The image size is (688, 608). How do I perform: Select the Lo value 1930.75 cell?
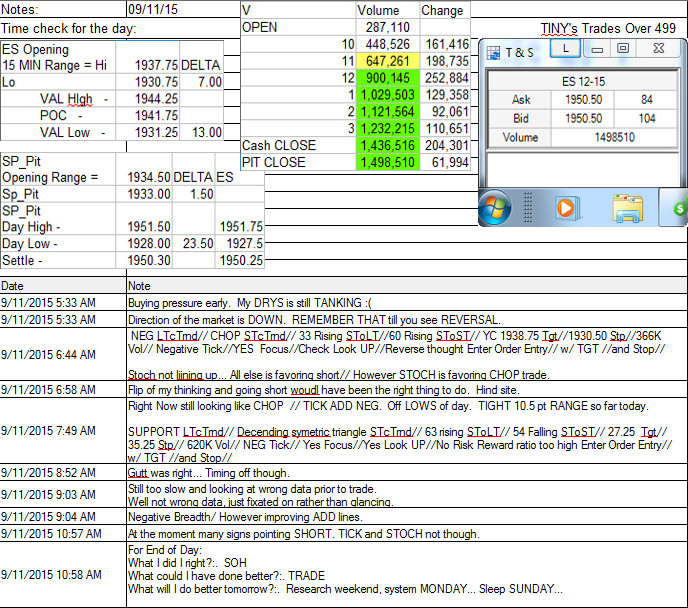click(148, 82)
